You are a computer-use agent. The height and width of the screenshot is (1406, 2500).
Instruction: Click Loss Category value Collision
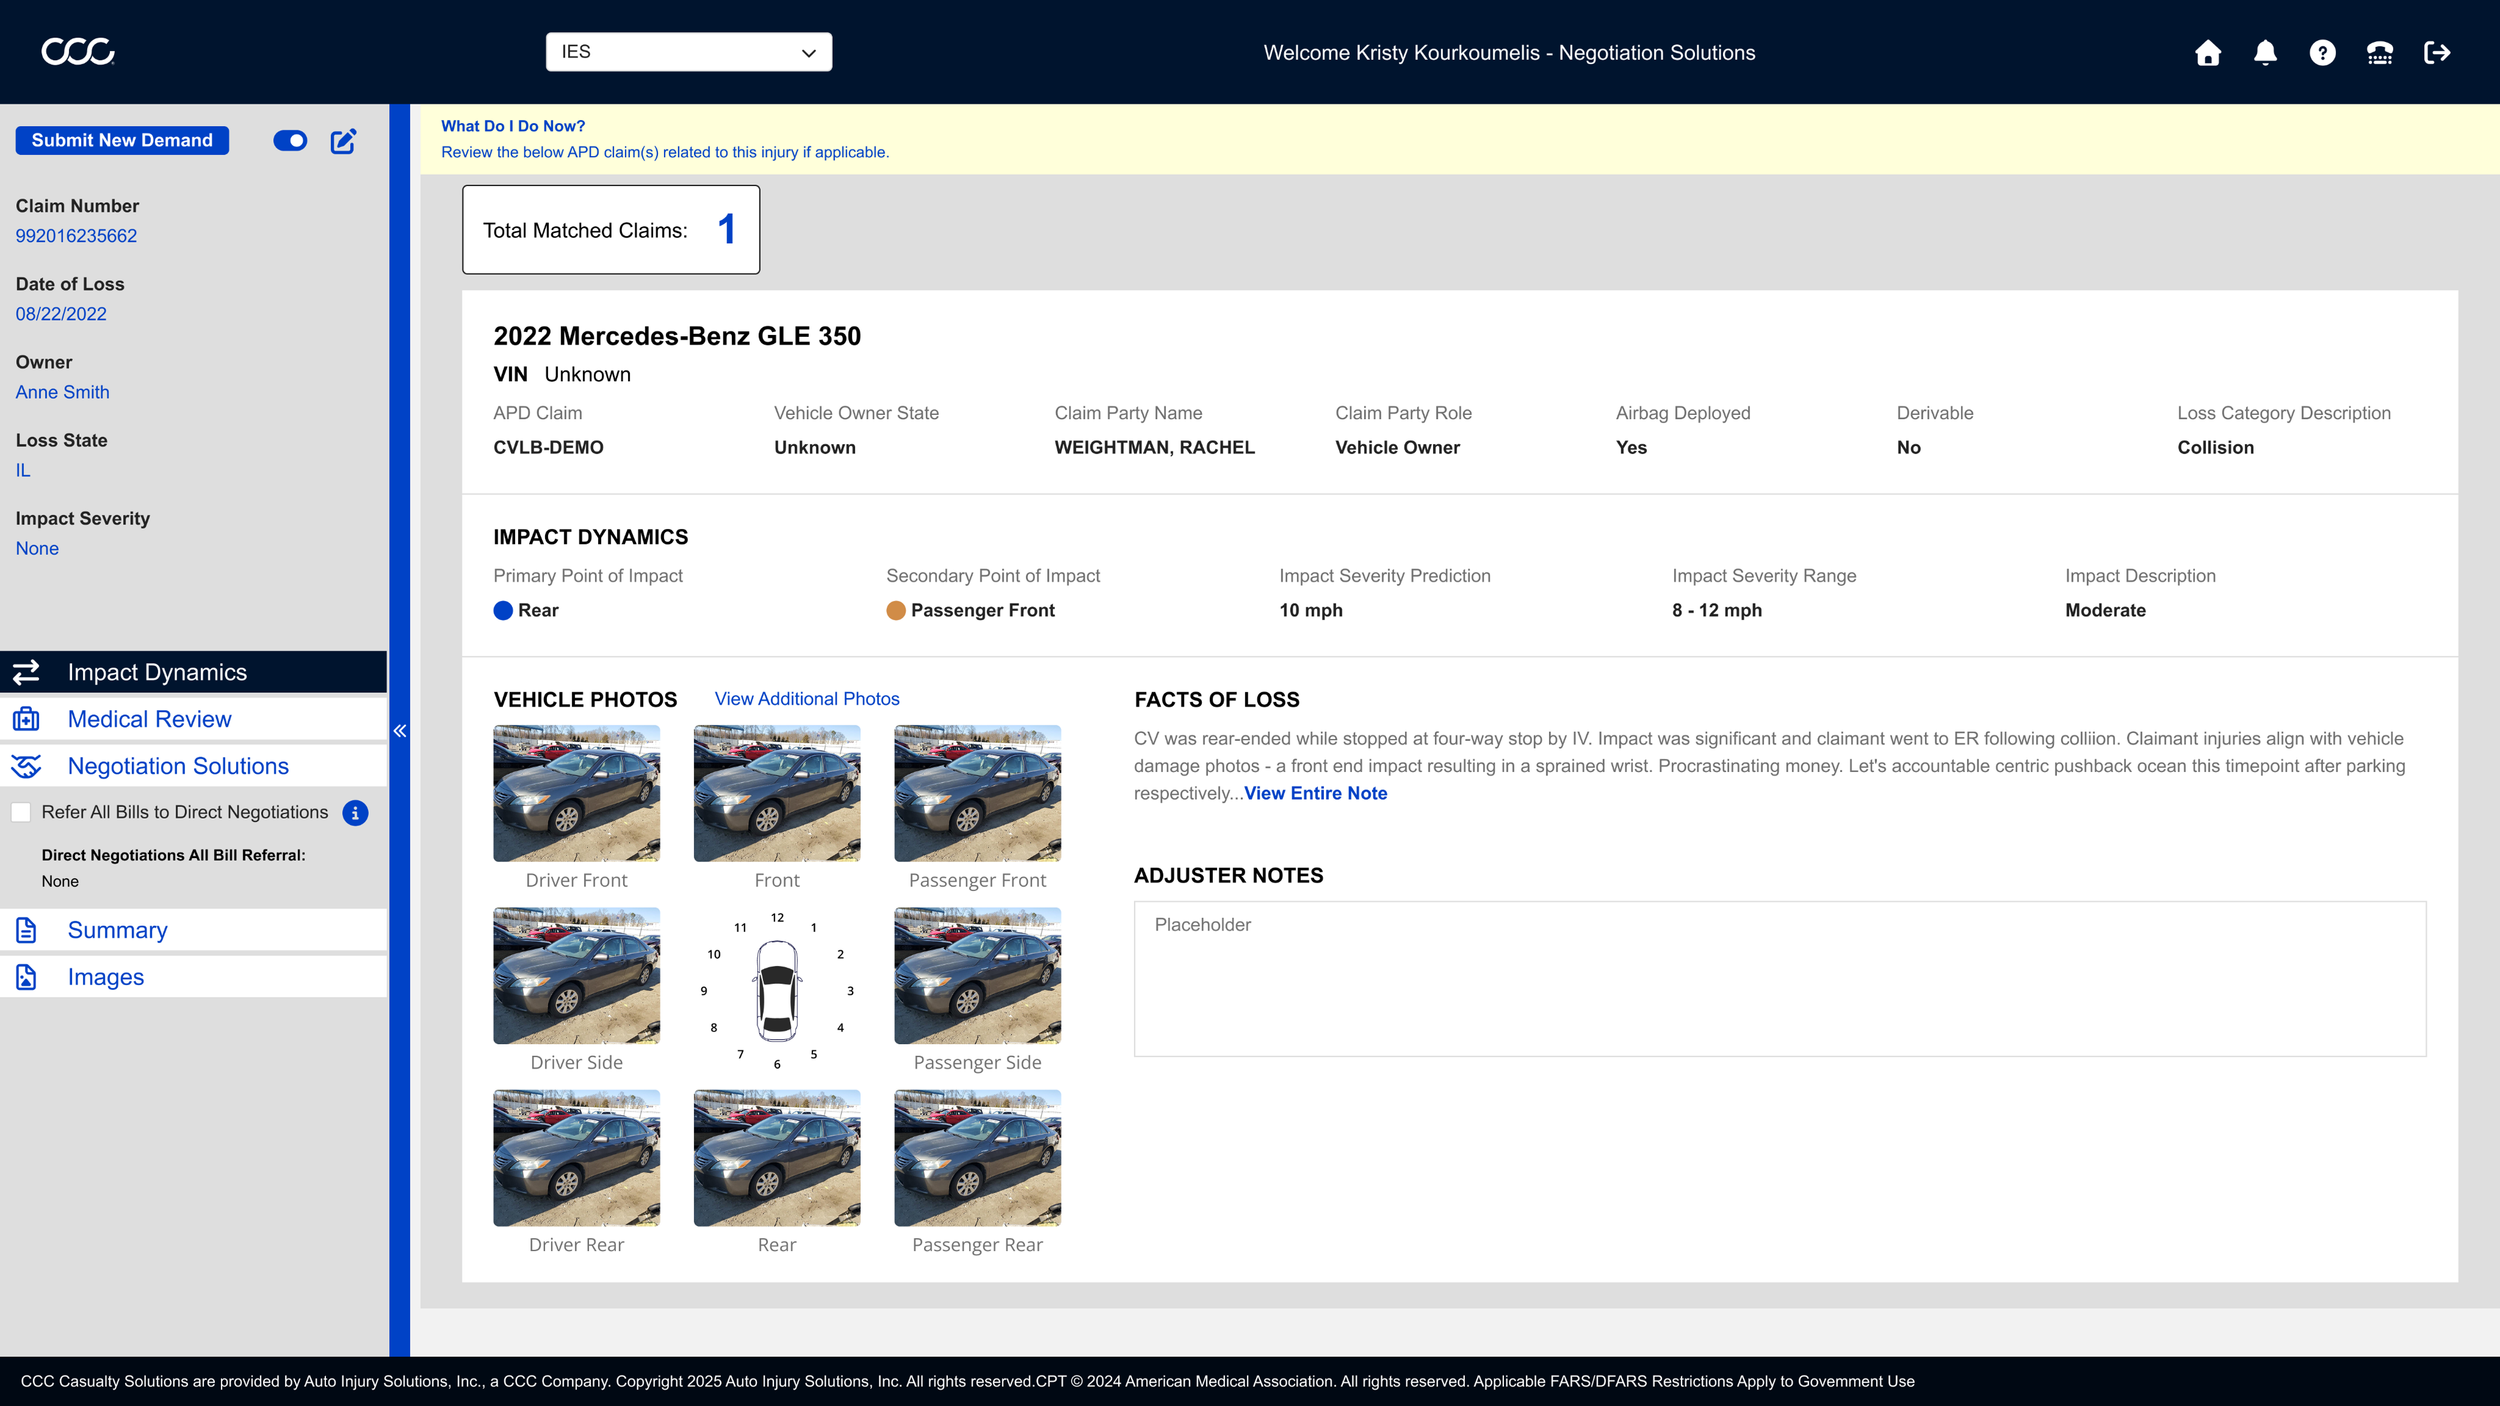tap(2215, 447)
